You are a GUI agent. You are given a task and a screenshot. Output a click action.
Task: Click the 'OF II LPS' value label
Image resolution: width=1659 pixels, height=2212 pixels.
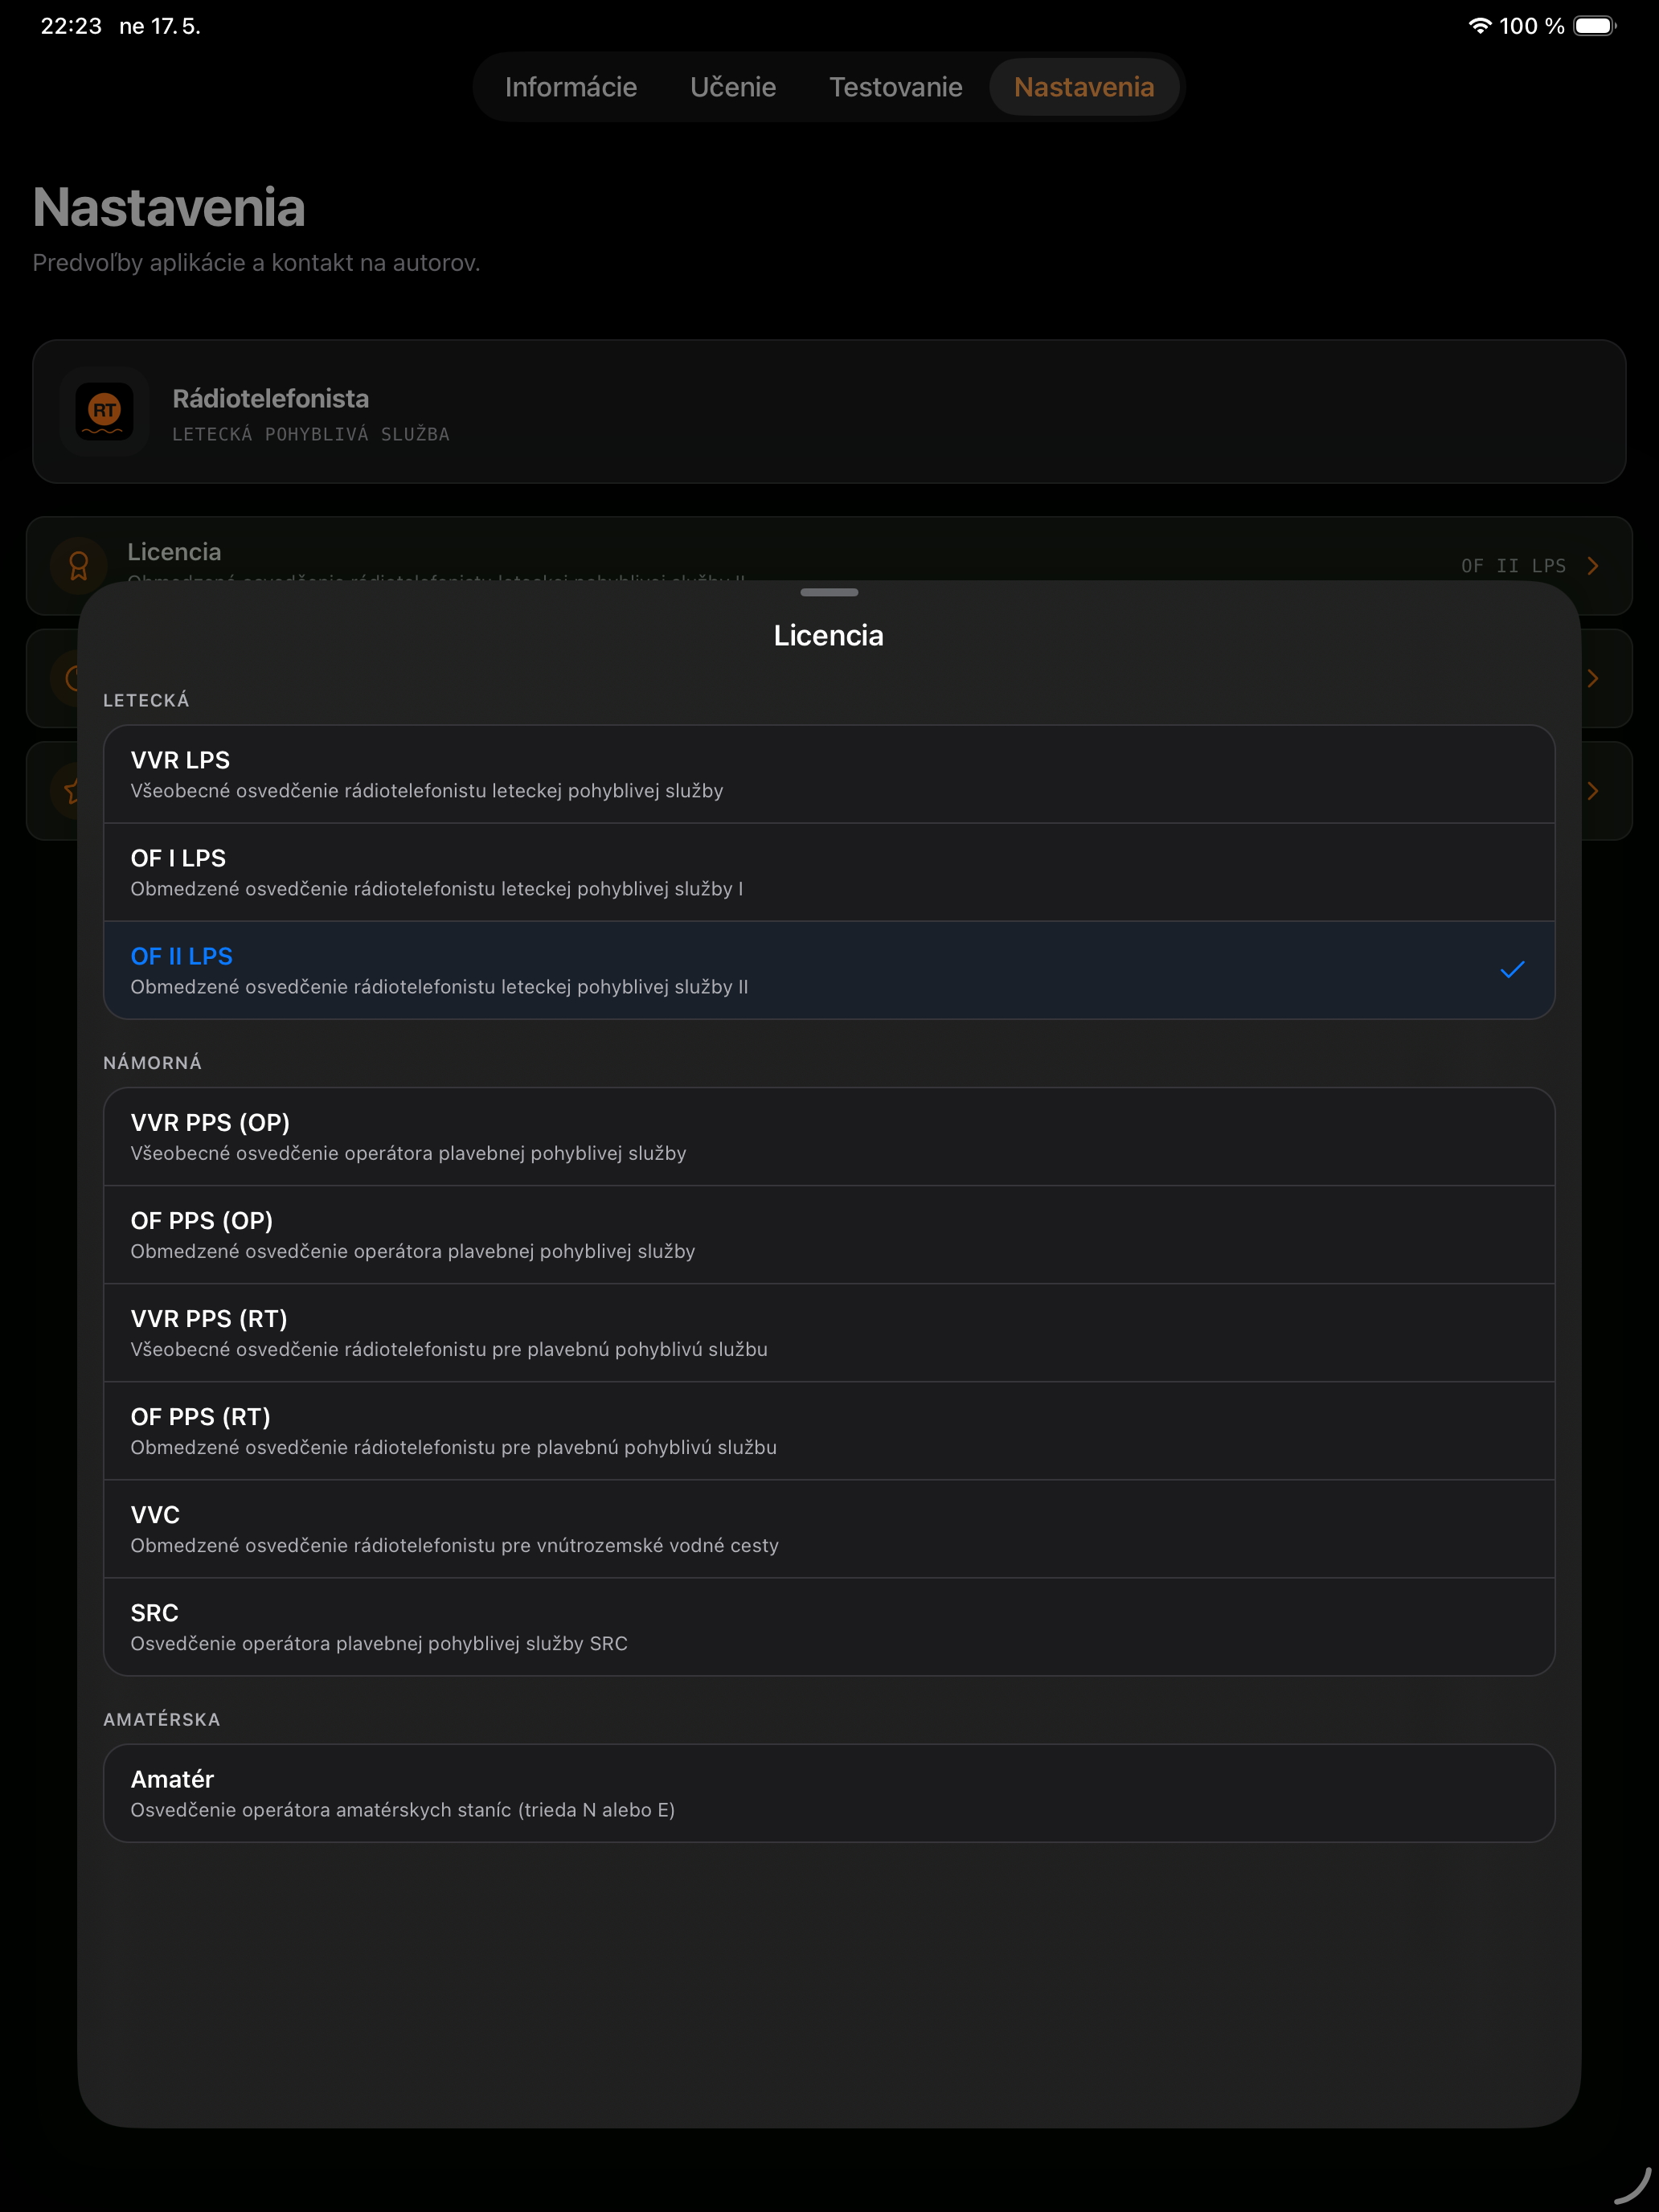[1513, 565]
